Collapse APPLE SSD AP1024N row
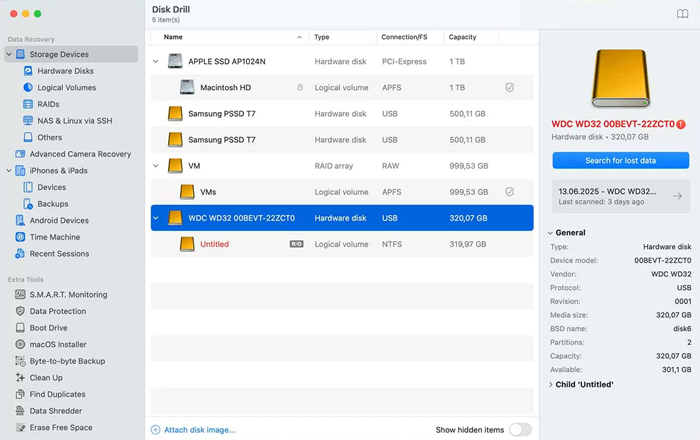 [x=156, y=62]
